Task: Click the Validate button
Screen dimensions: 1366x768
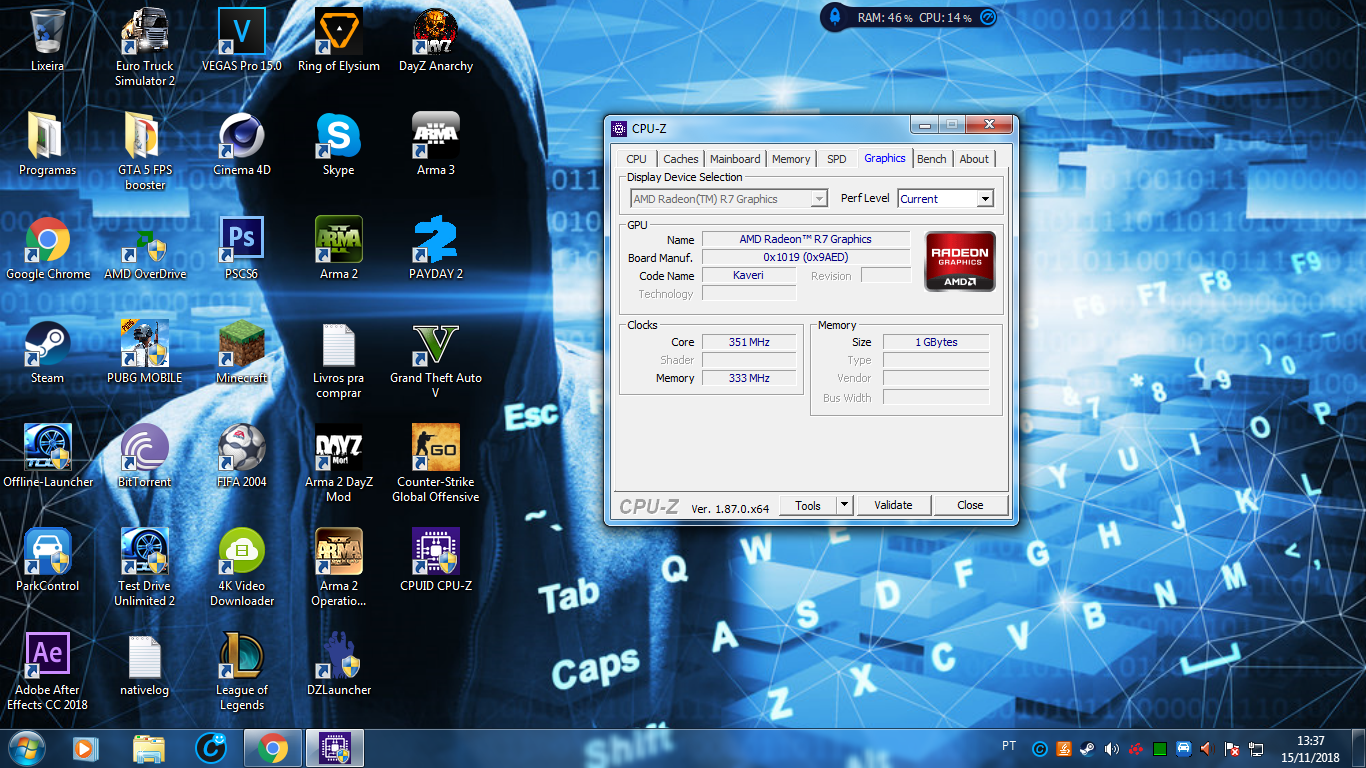Action: pyautogui.click(x=893, y=505)
